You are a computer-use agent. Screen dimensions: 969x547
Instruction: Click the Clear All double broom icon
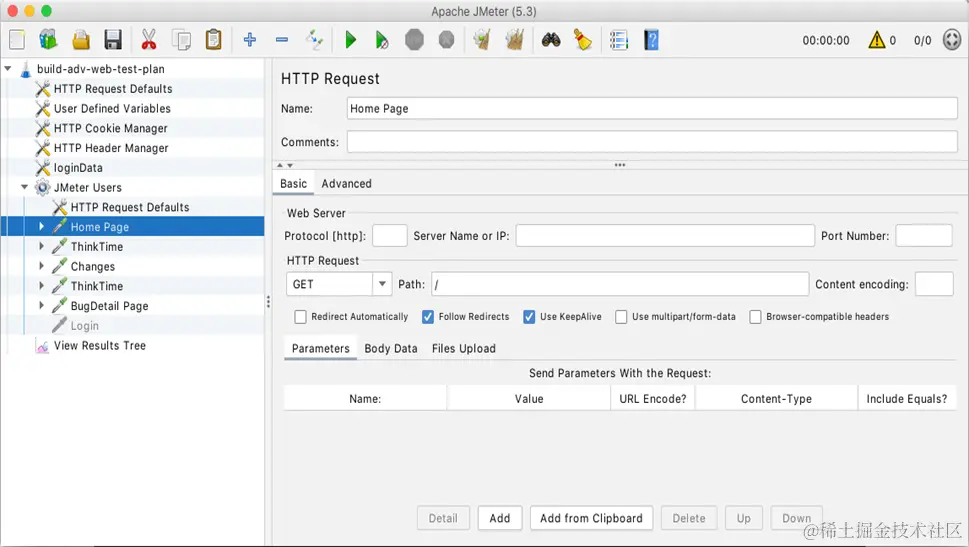[x=514, y=40]
